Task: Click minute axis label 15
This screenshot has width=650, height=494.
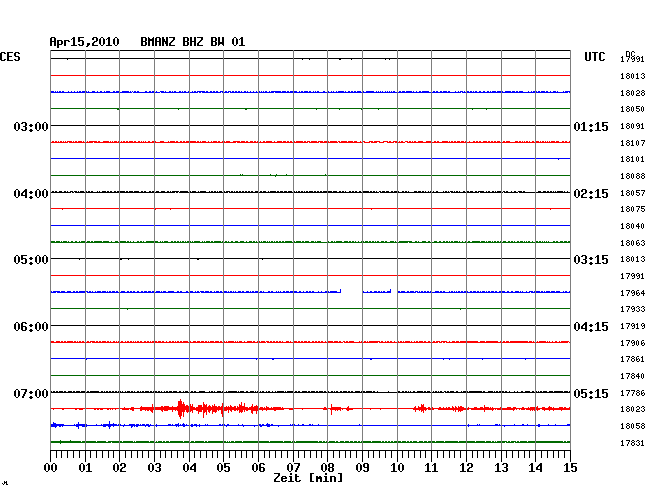Action: 570,467
